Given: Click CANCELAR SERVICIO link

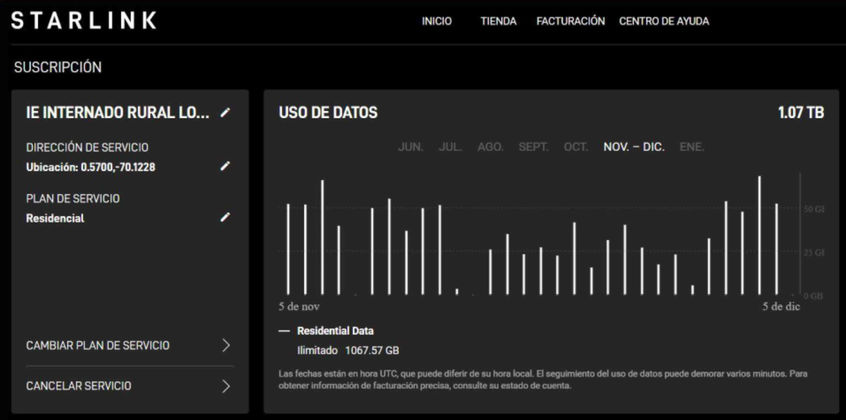Looking at the screenshot, I should pos(79,386).
